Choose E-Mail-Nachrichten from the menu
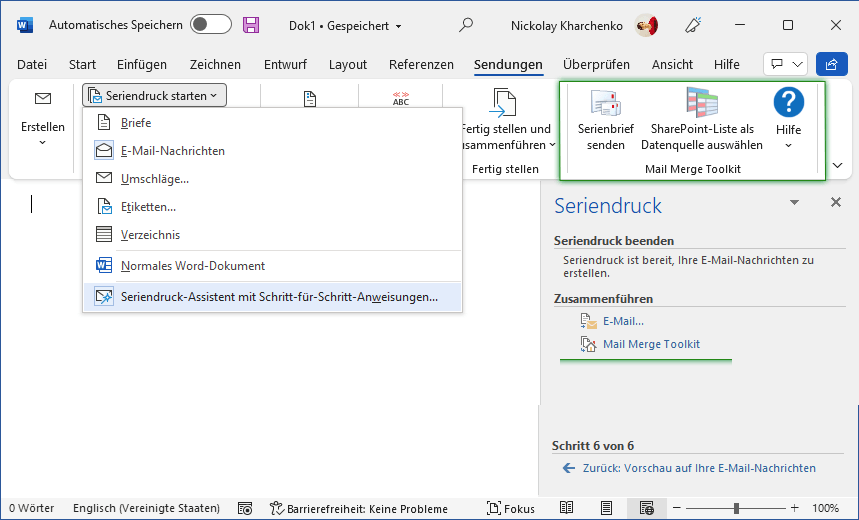This screenshot has width=859, height=520. coord(272,151)
